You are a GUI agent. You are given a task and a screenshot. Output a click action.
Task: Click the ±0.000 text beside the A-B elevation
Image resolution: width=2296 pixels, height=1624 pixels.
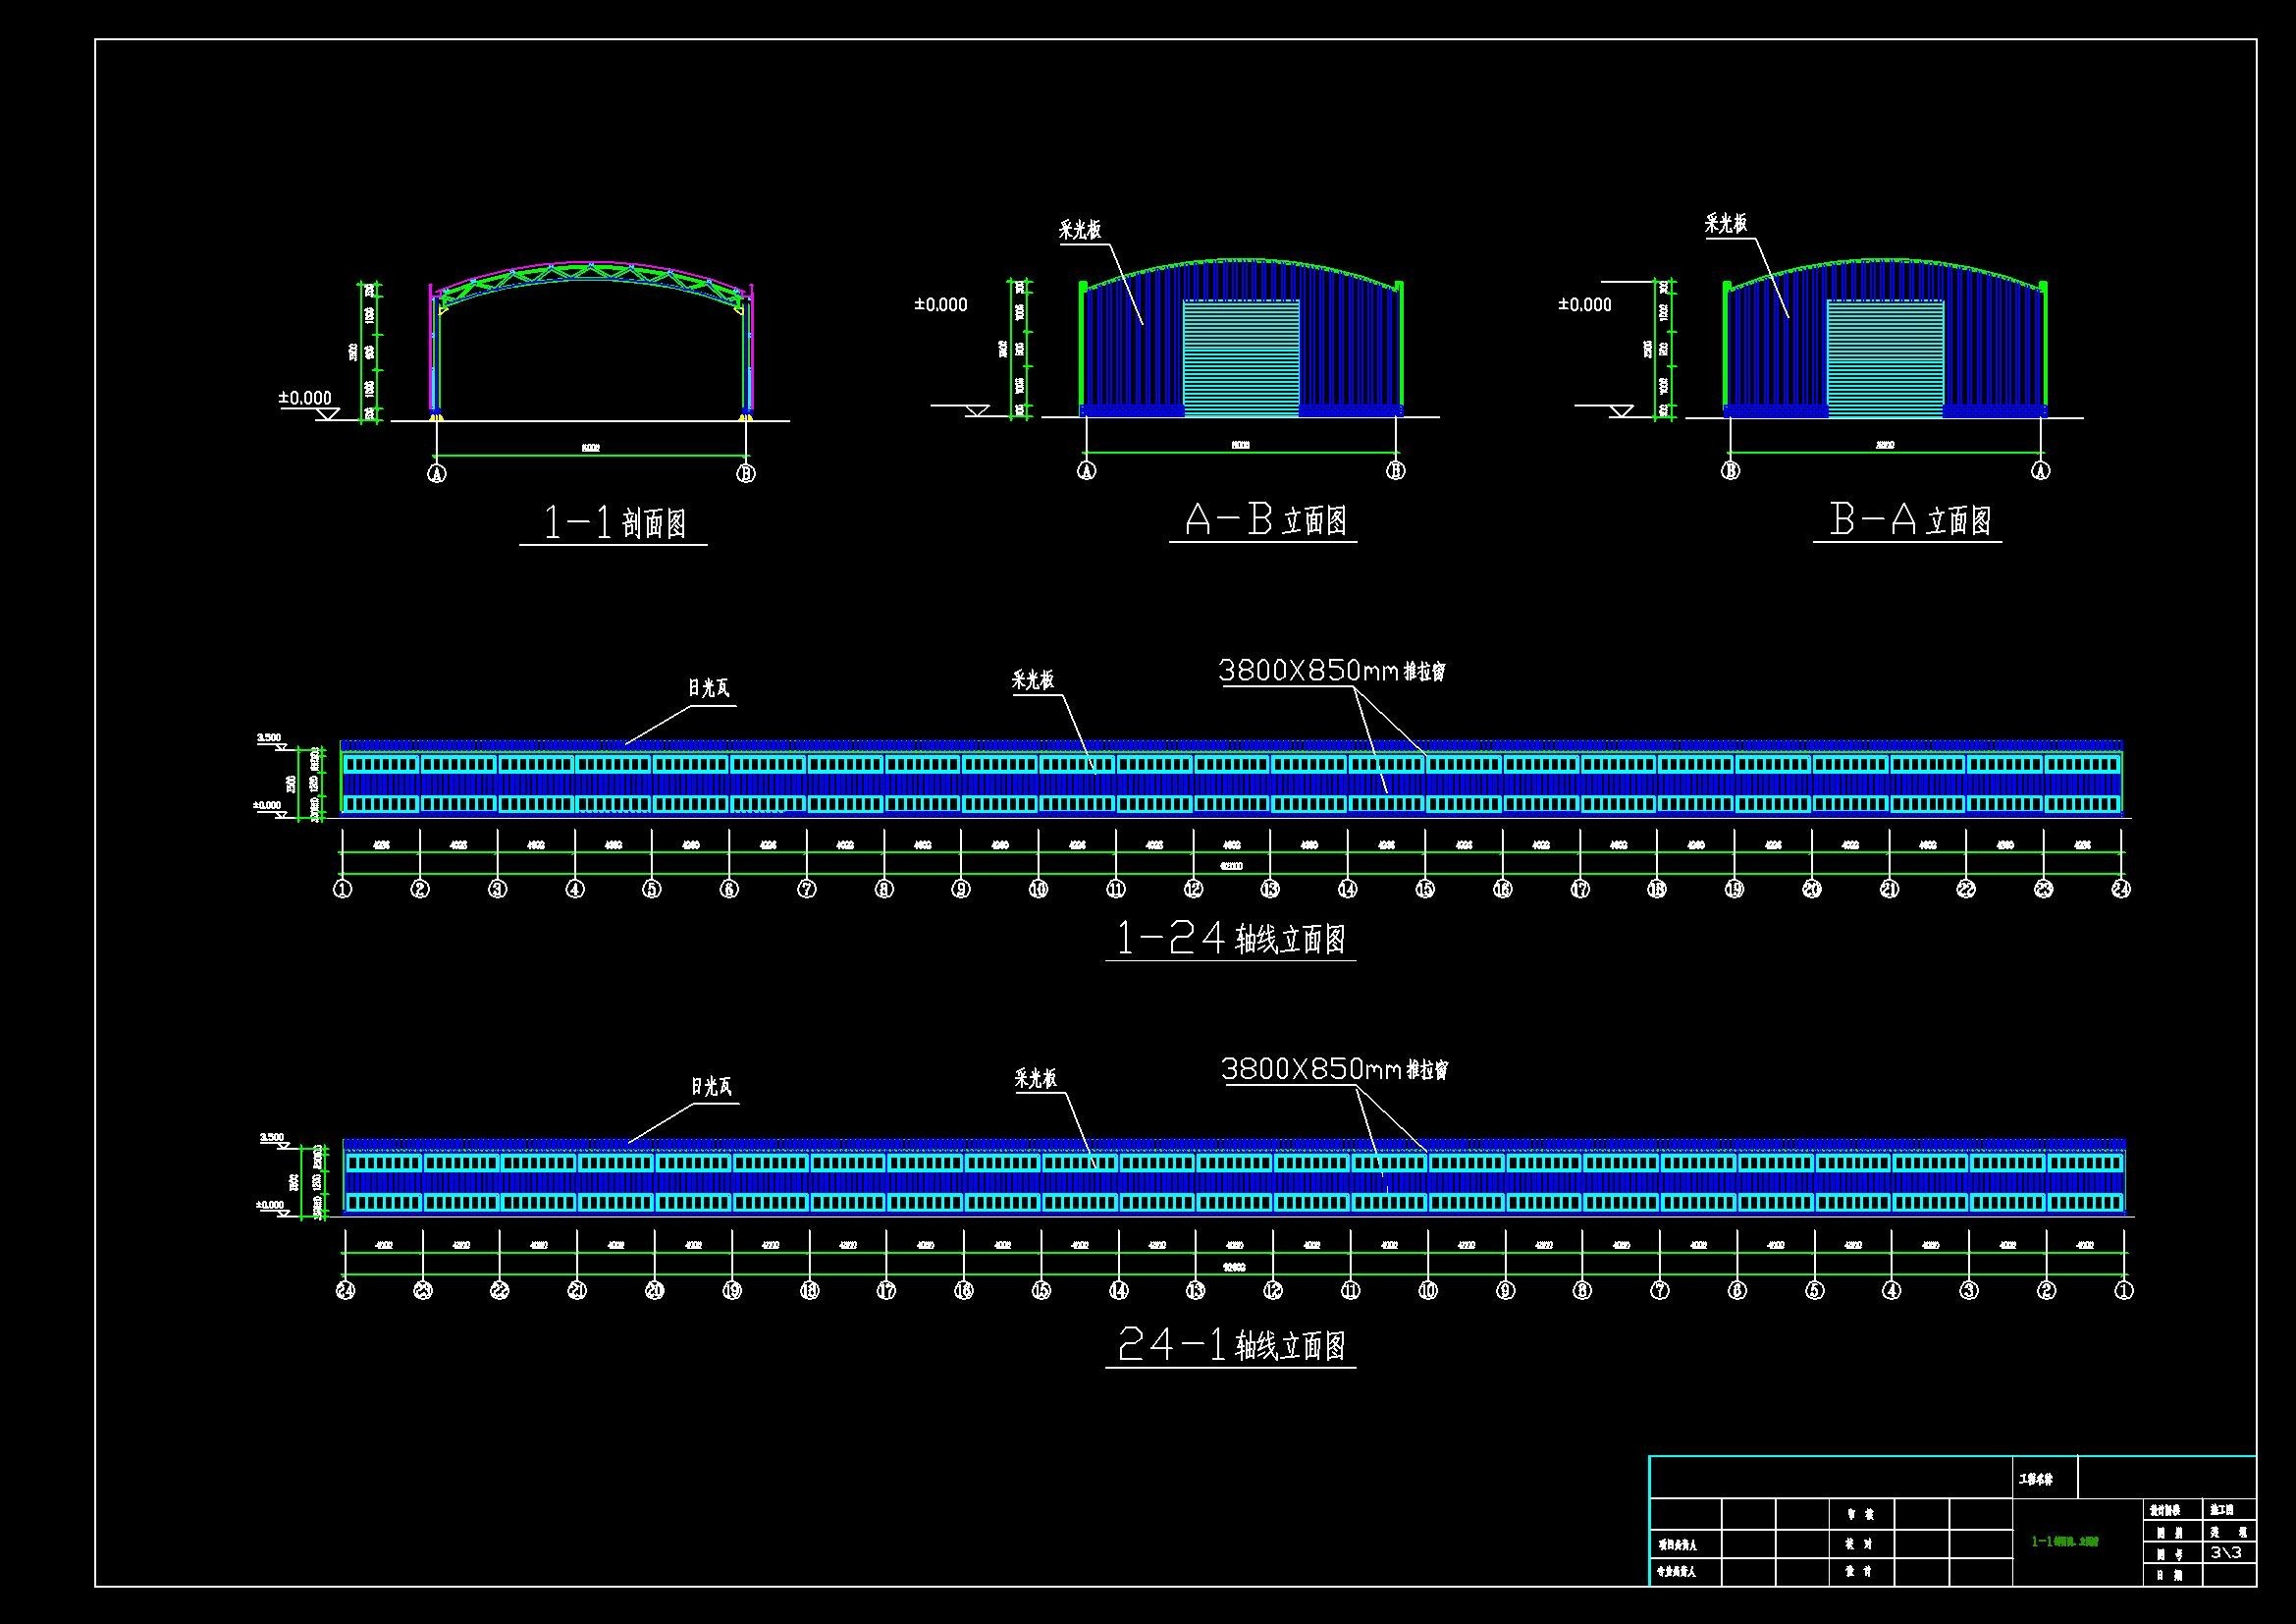[x=941, y=305]
